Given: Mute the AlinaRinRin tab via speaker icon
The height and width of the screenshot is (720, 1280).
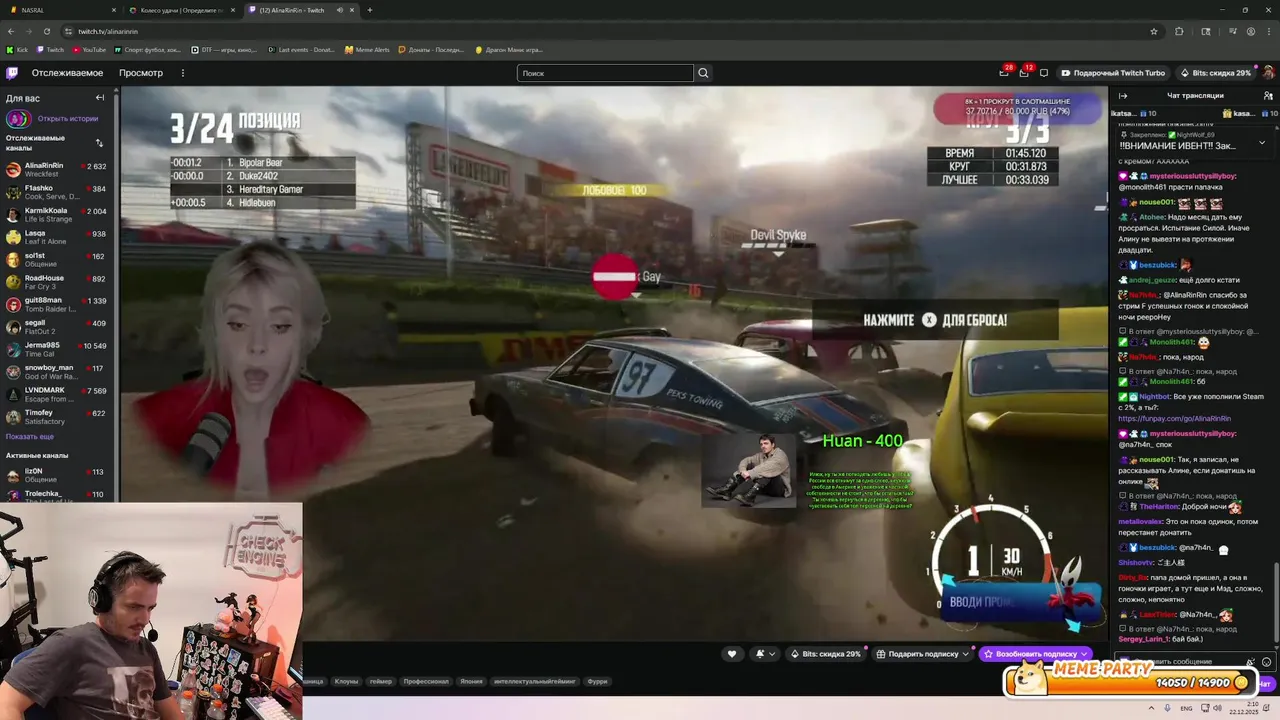Looking at the screenshot, I should pyautogui.click(x=340, y=10).
